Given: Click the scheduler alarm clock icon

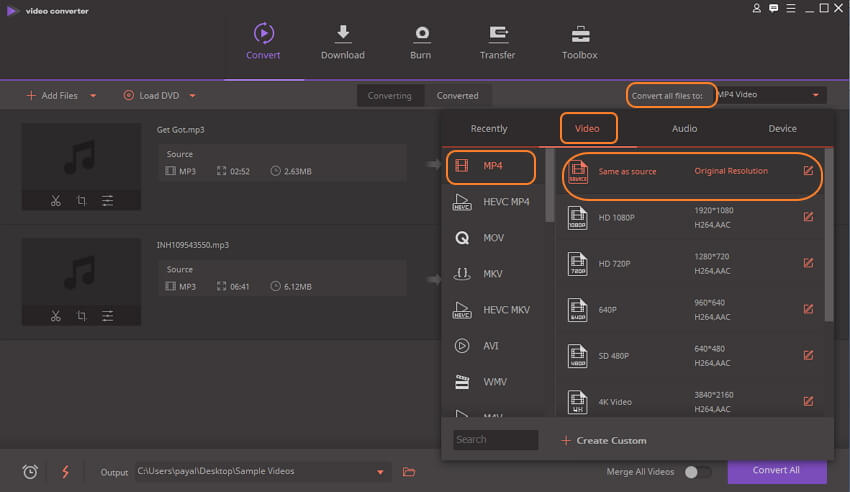Looking at the screenshot, I should (30, 472).
